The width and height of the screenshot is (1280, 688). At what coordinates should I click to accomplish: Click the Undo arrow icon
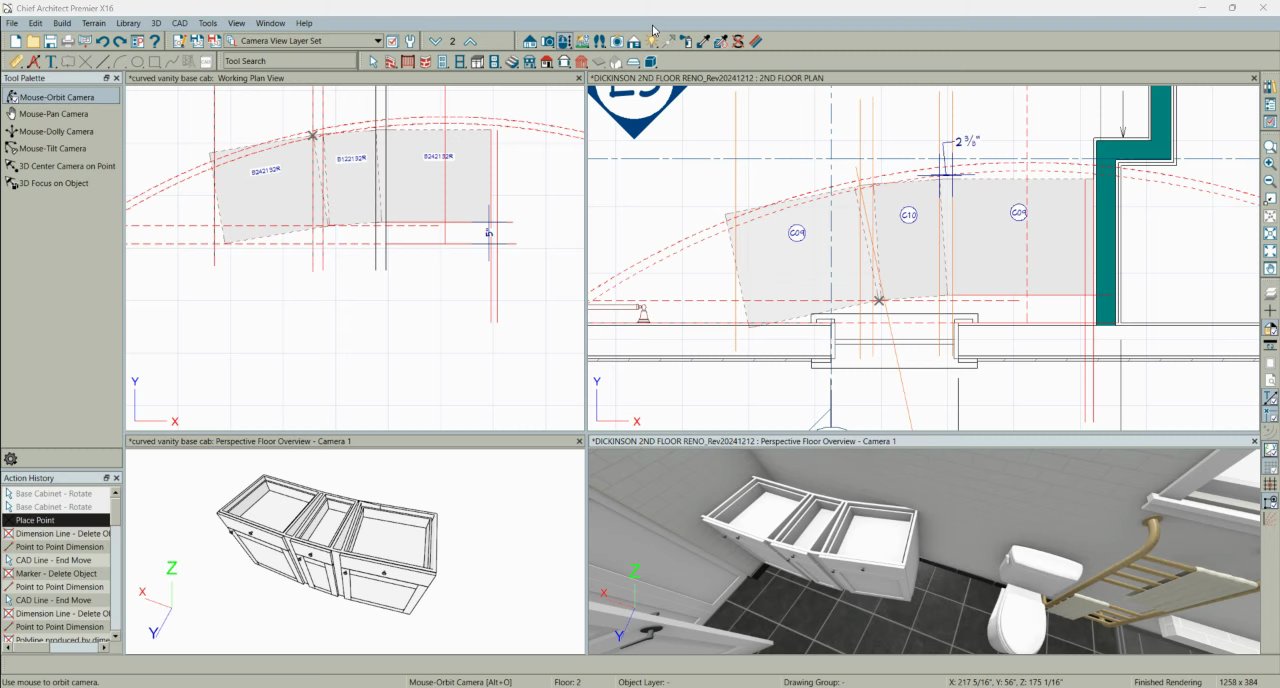pos(102,42)
